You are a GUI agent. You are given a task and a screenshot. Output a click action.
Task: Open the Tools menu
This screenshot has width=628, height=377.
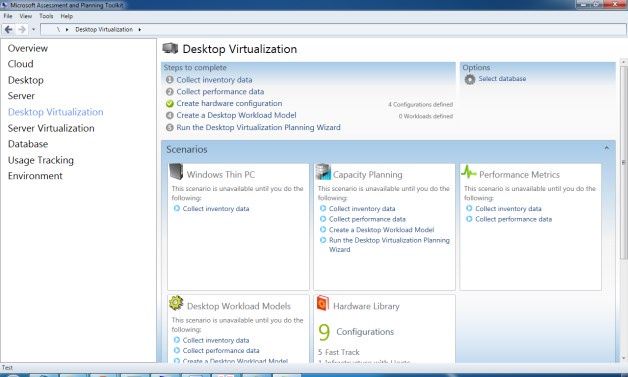coord(46,16)
